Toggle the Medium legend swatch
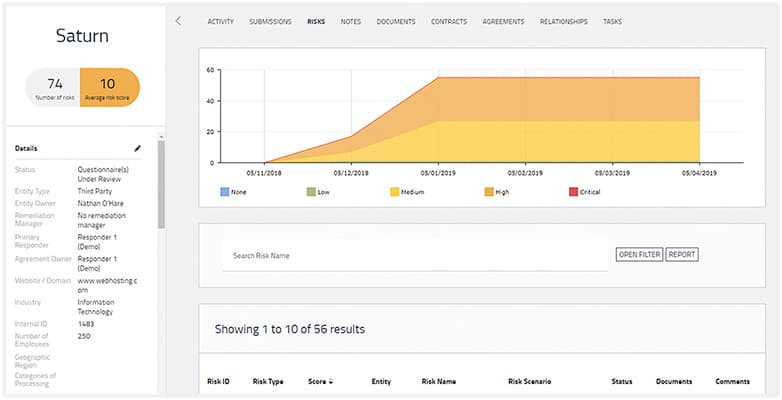The image size is (782, 400). tap(396, 191)
